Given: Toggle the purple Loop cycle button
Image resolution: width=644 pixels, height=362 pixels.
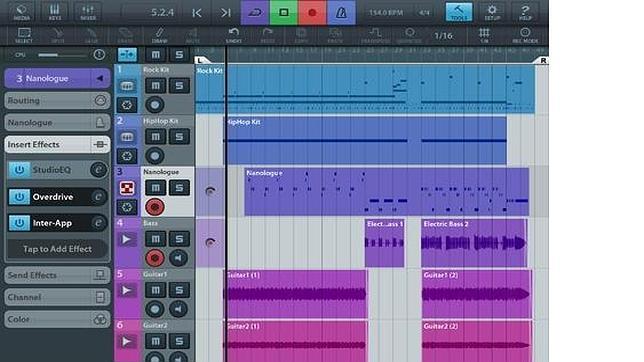Looking at the screenshot, I should [255, 12].
